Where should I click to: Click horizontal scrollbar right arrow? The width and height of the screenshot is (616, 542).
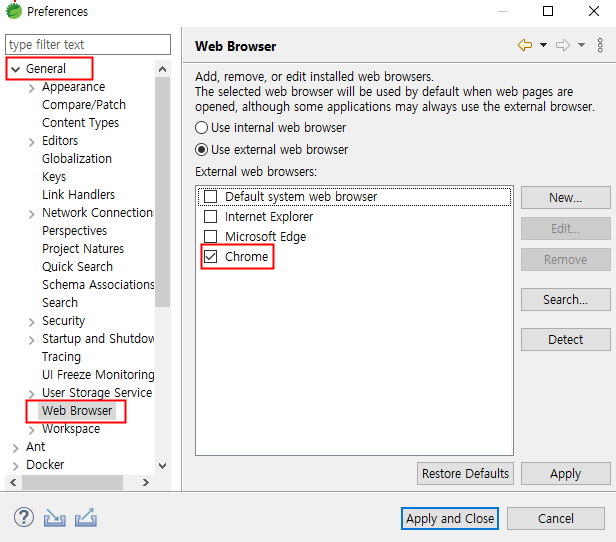pos(146,482)
